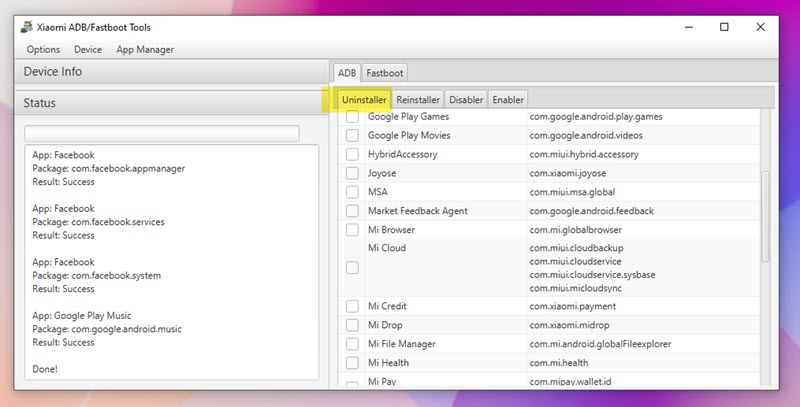Select the ADB tab
The width and height of the screenshot is (800, 407).
(x=346, y=73)
